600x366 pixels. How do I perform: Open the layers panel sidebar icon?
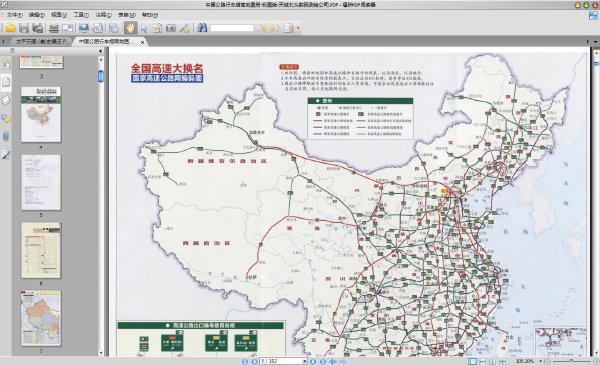(x=6, y=100)
